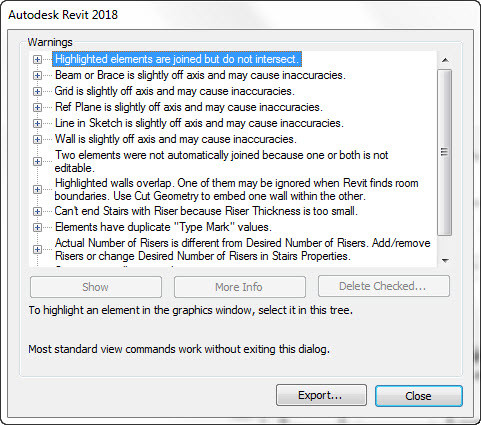
Task: Open More Info for the warning
Action: tap(240, 287)
